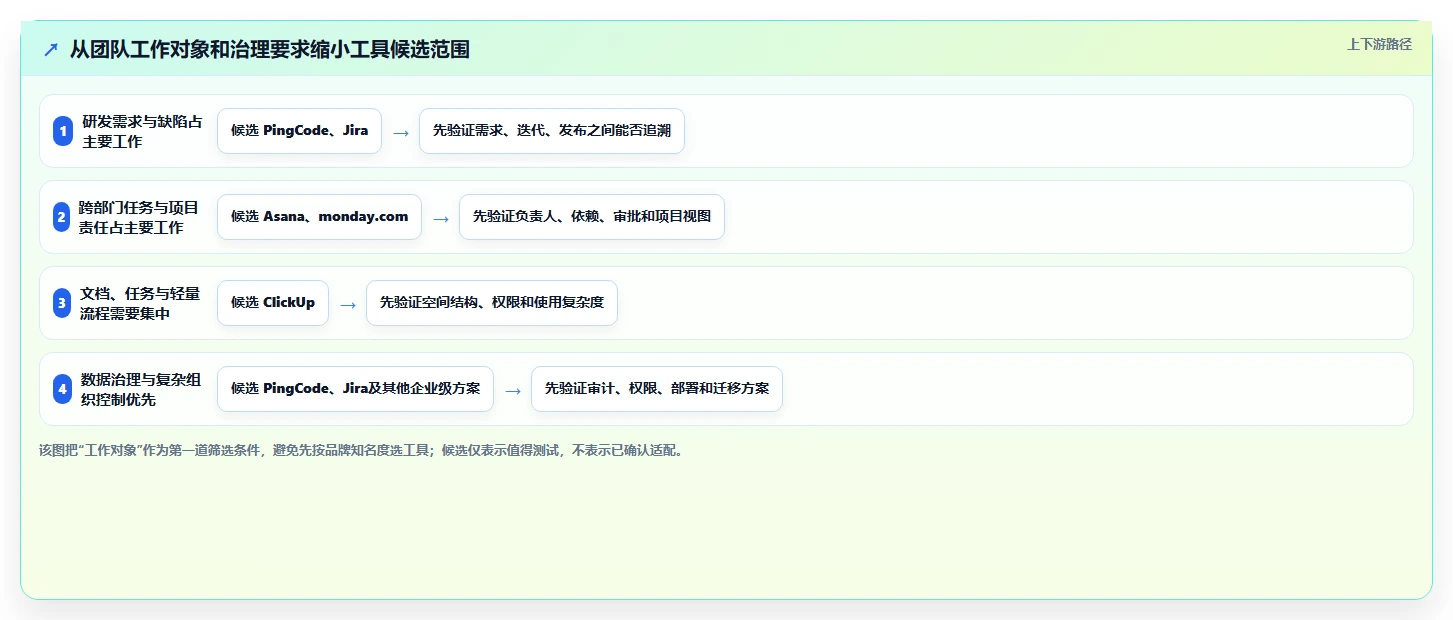The image size is (1453, 620).
Task: Click 先验证负责人、依赖、审批和项目视图 box
Action: click(592, 217)
